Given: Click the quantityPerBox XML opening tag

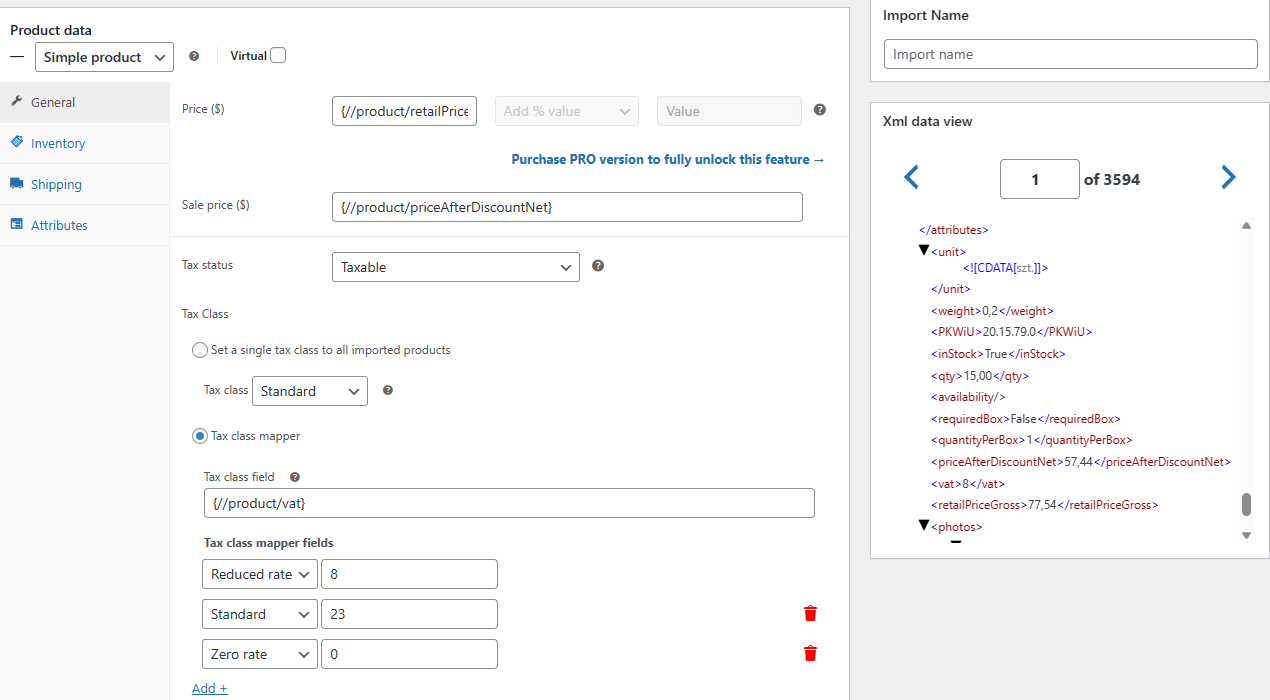Looking at the screenshot, I should tap(978, 440).
